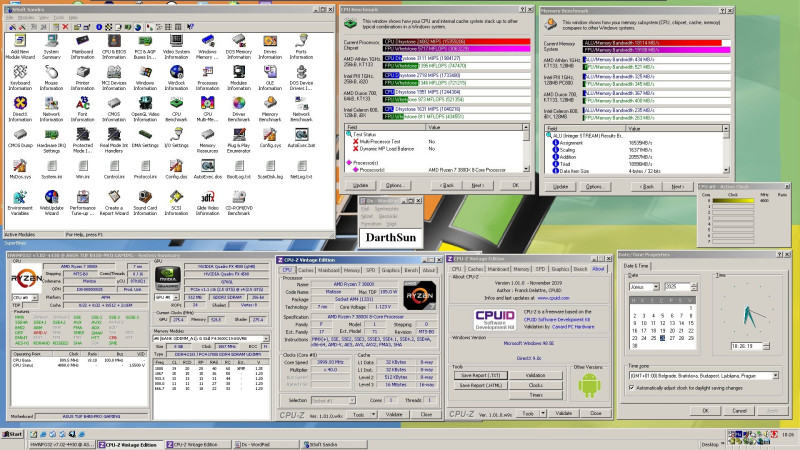Click the Memory Benchmark results list scrollbar
This screenshot has width=800, height=450.
(726, 149)
